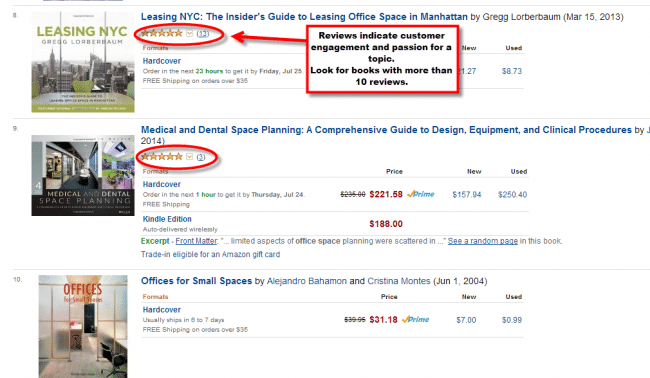
Task: Click the star rating for Leasing NYC
Action: coord(162,33)
